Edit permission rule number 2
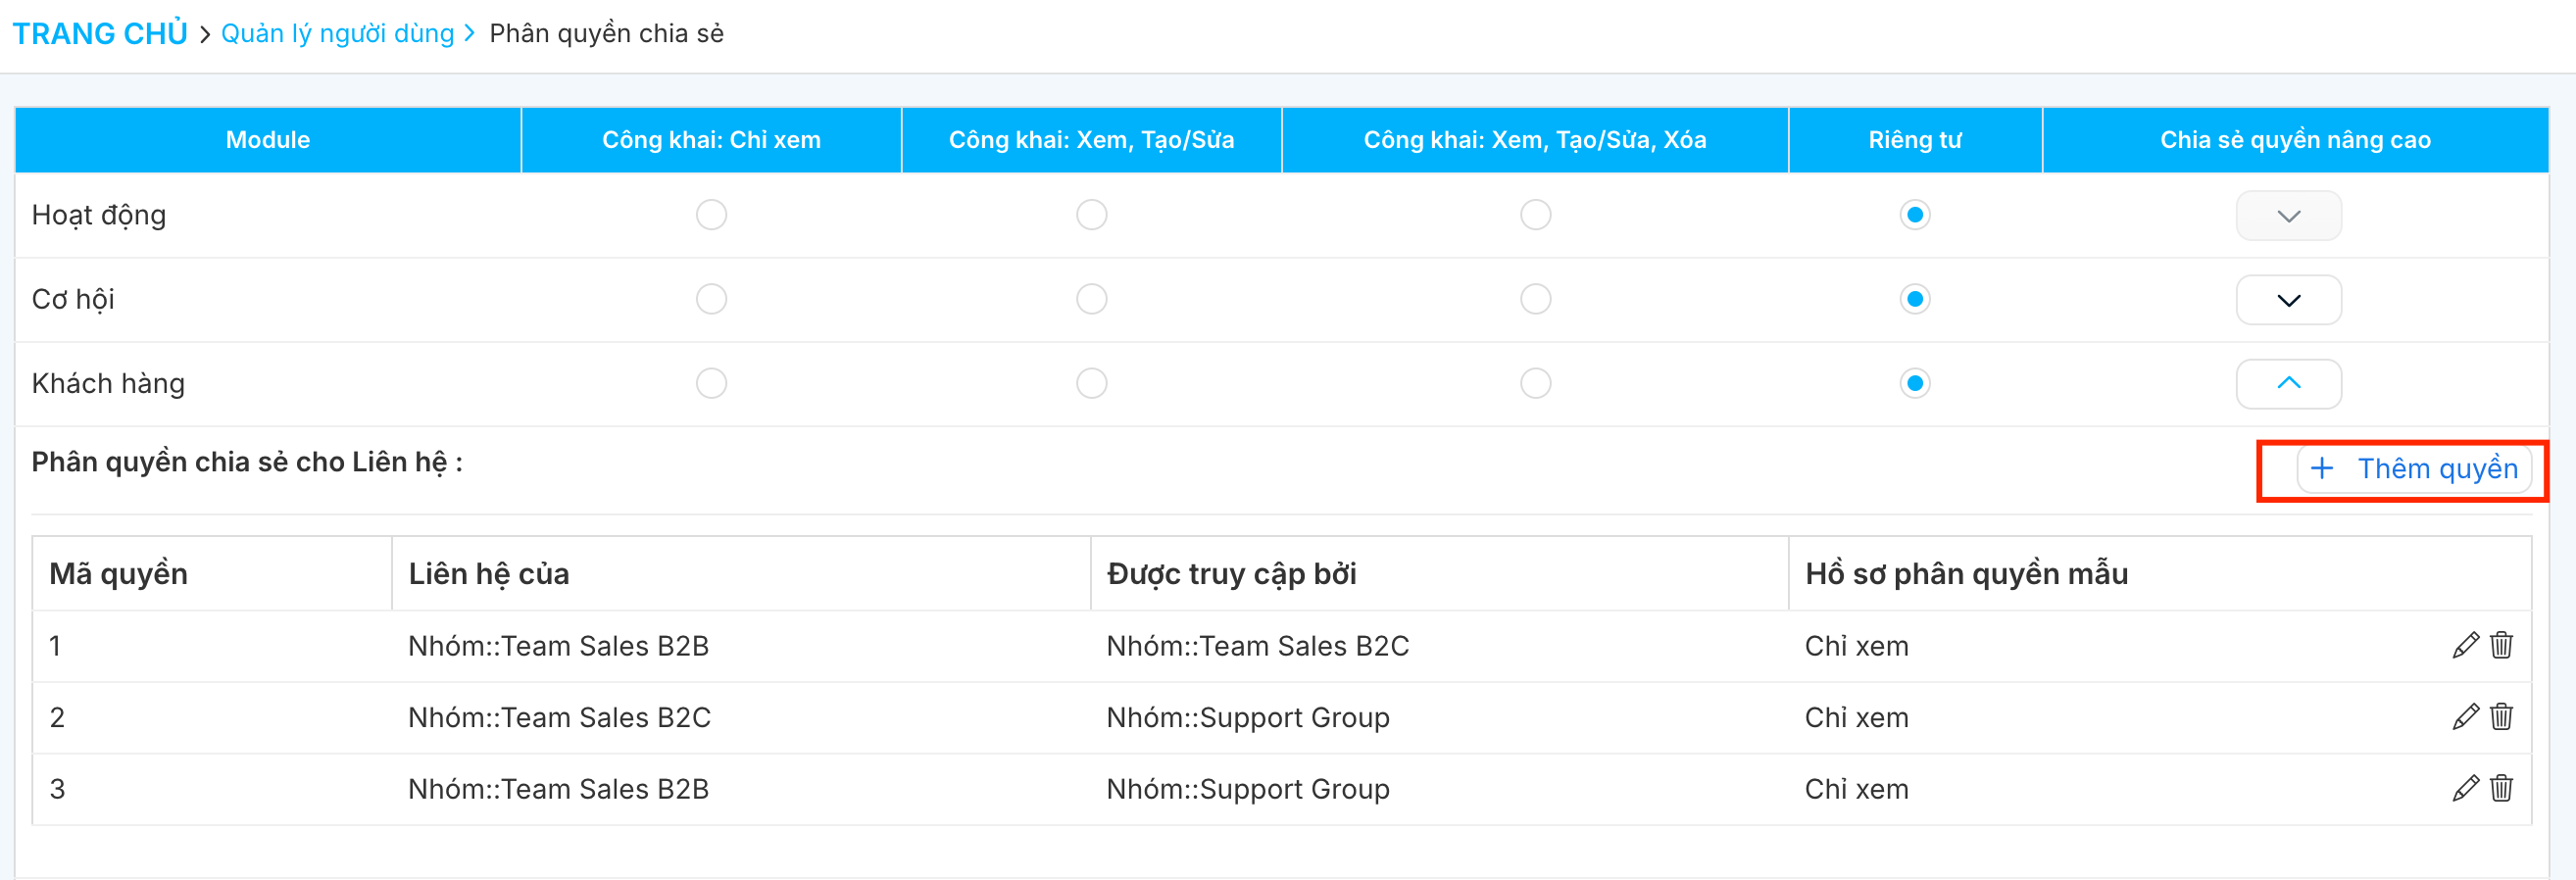 [2465, 717]
